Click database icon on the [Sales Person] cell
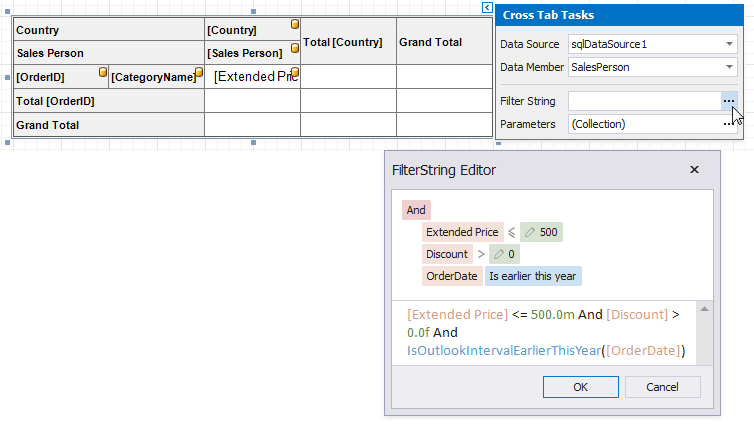 tap(295, 47)
